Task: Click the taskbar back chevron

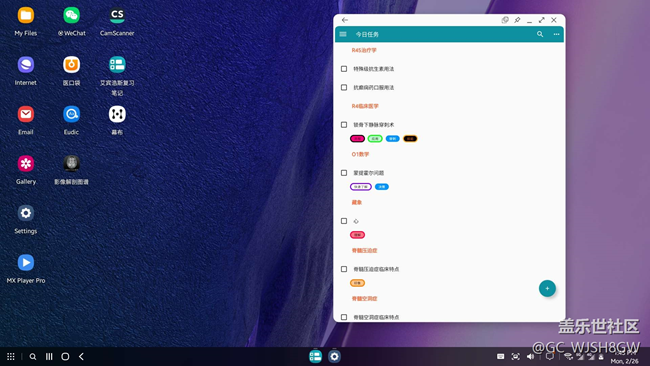Action: click(81, 356)
